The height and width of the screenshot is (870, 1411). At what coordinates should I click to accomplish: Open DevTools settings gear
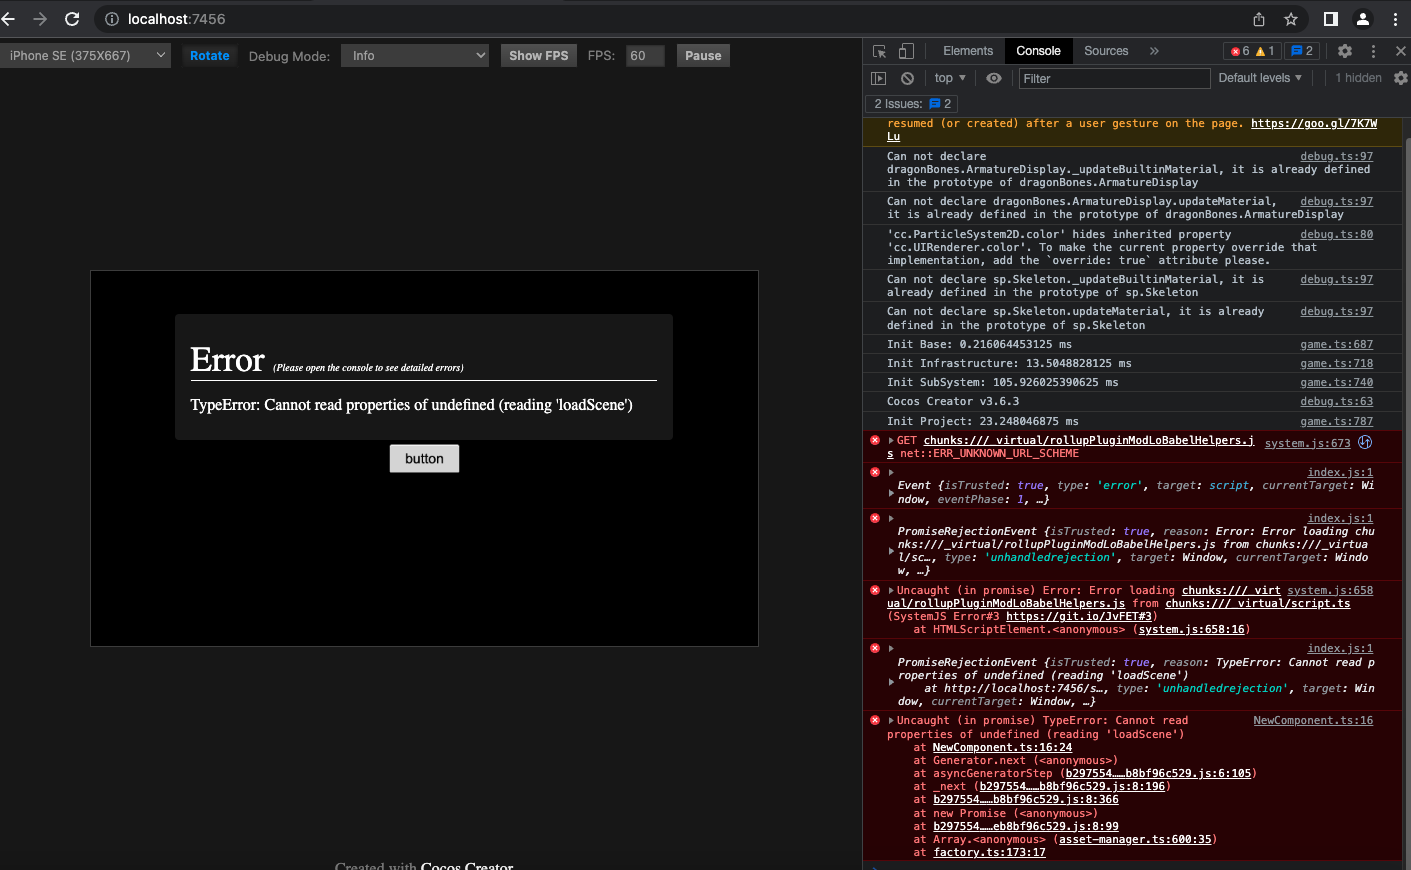(x=1345, y=51)
